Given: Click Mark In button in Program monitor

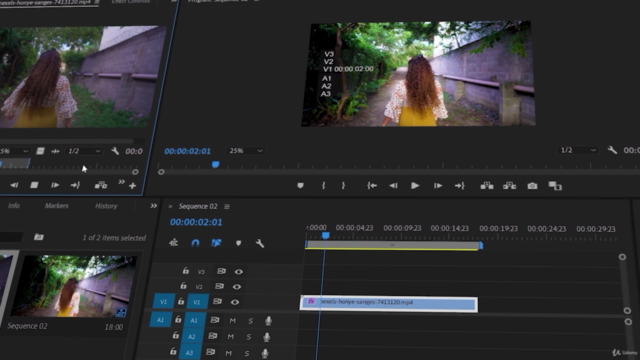Looking at the screenshot, I should [x=323, y=186].
